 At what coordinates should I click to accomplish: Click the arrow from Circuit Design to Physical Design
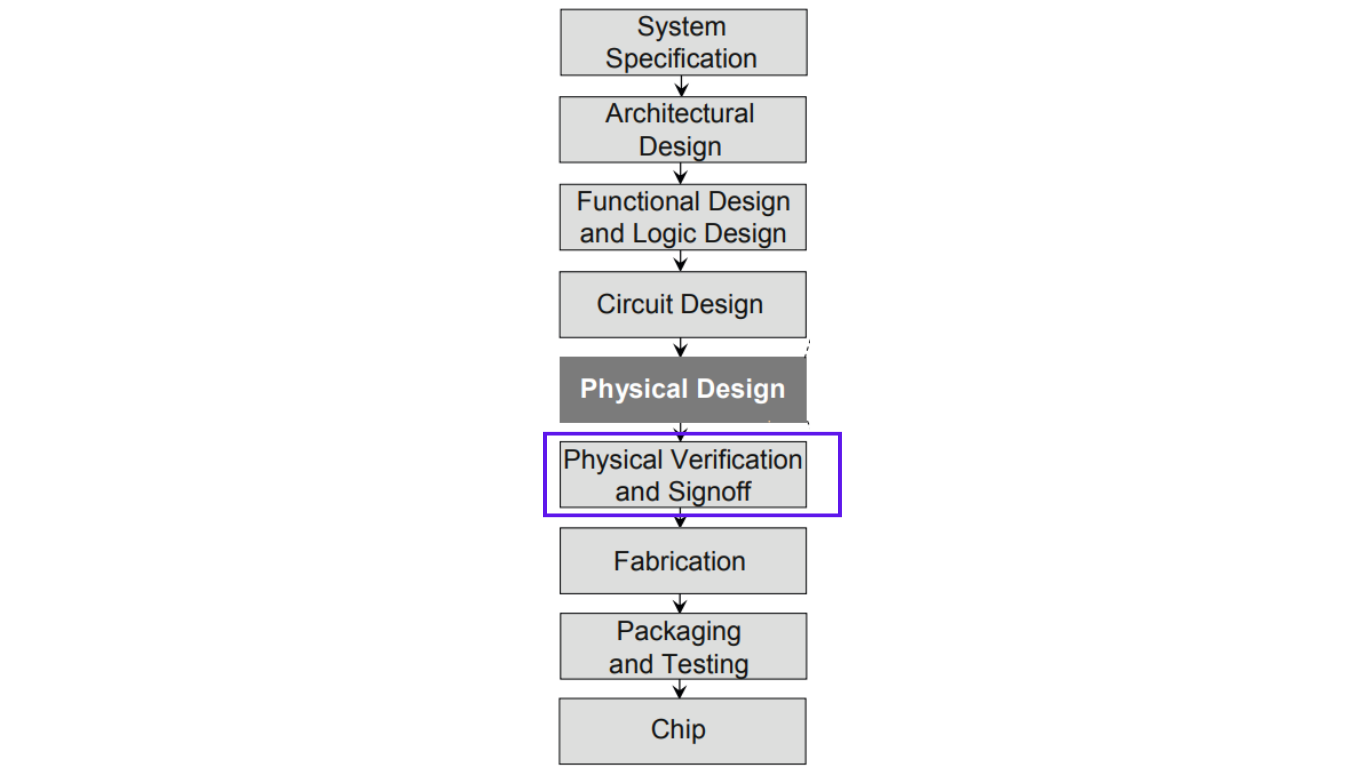pyautogui.click(x=681, y=347)
